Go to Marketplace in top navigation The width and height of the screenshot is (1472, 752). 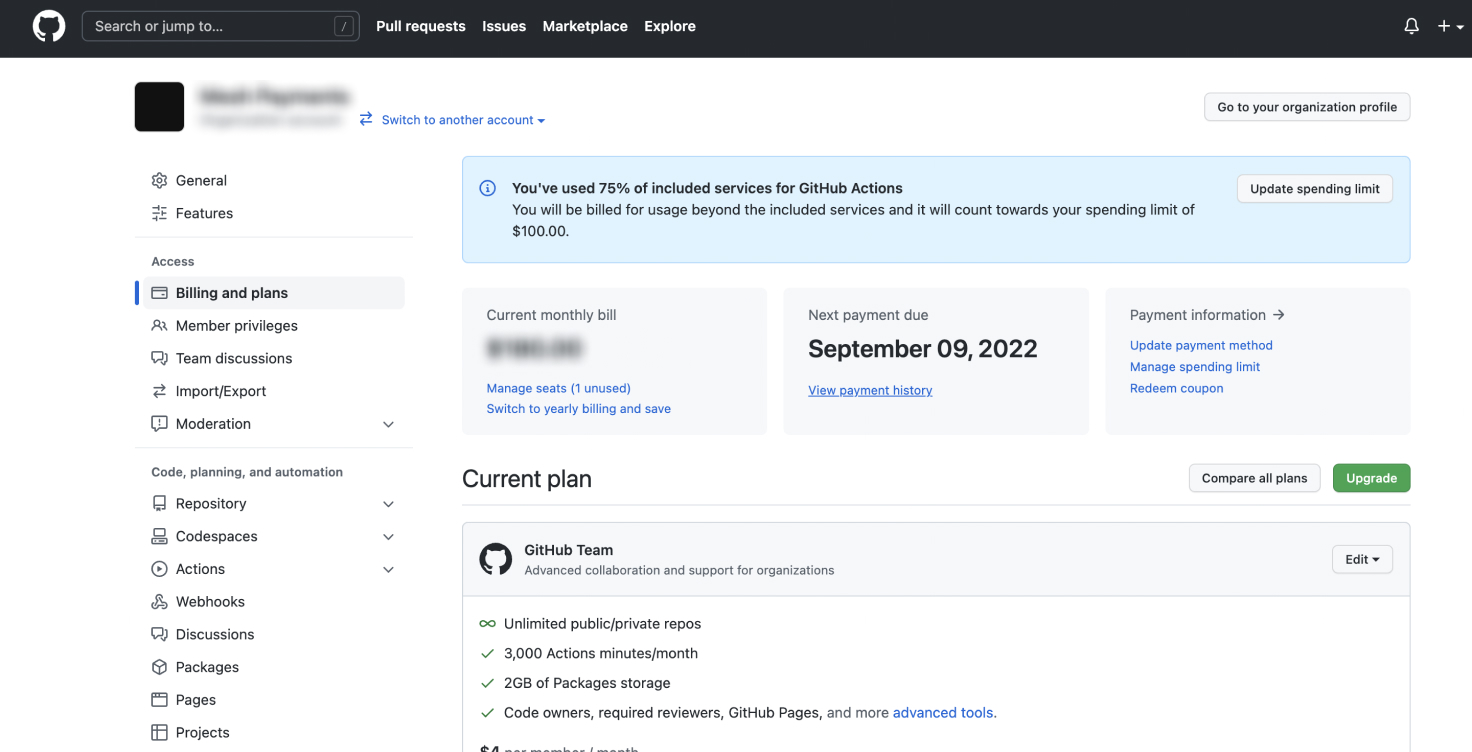tap(585, 27)
